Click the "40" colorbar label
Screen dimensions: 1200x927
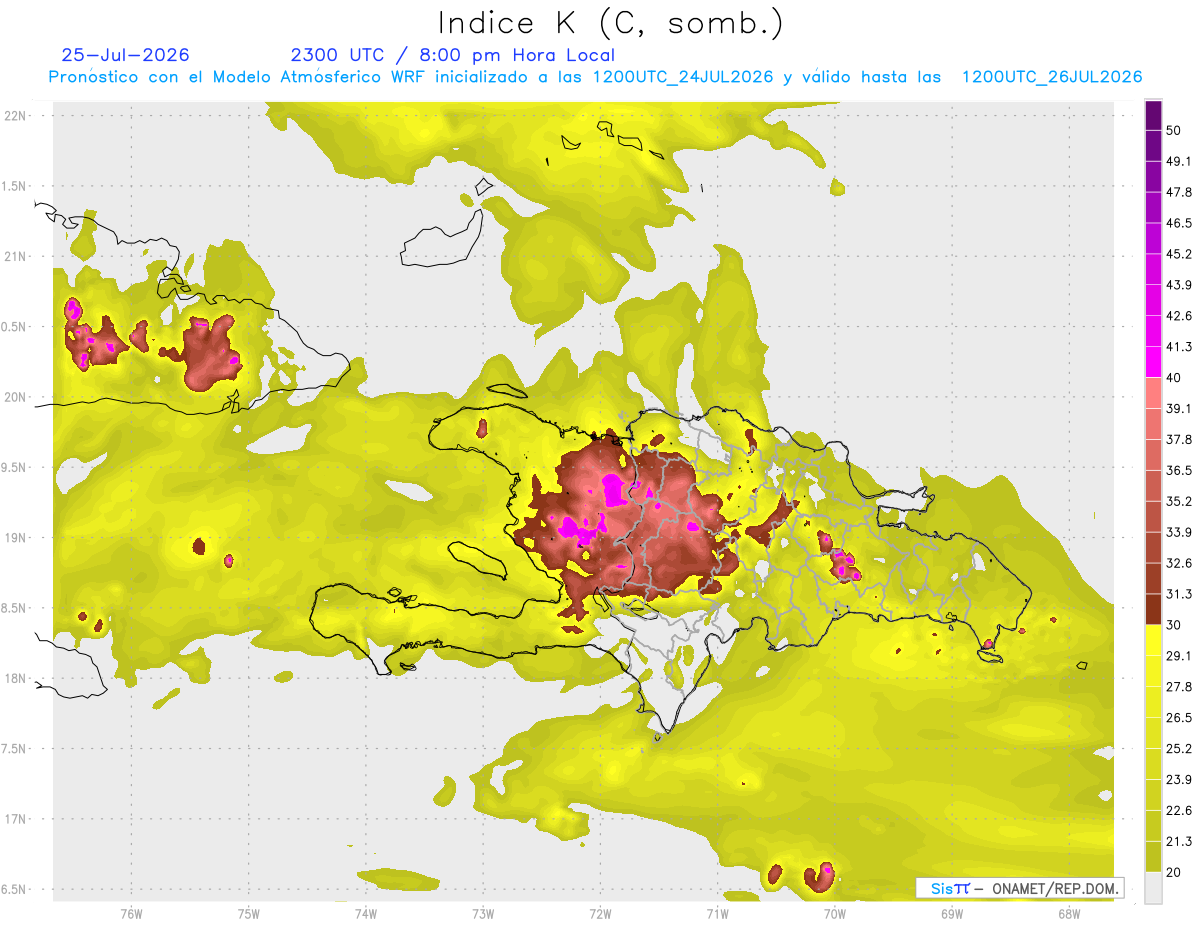pyautogui.click(x=1174, y=377)
